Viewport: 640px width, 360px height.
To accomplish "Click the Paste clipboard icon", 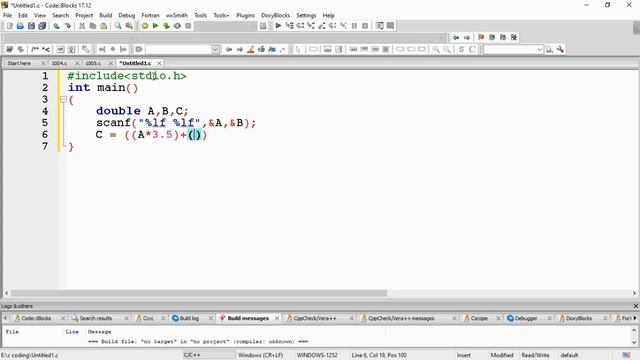I will click(x=104, y=26).
